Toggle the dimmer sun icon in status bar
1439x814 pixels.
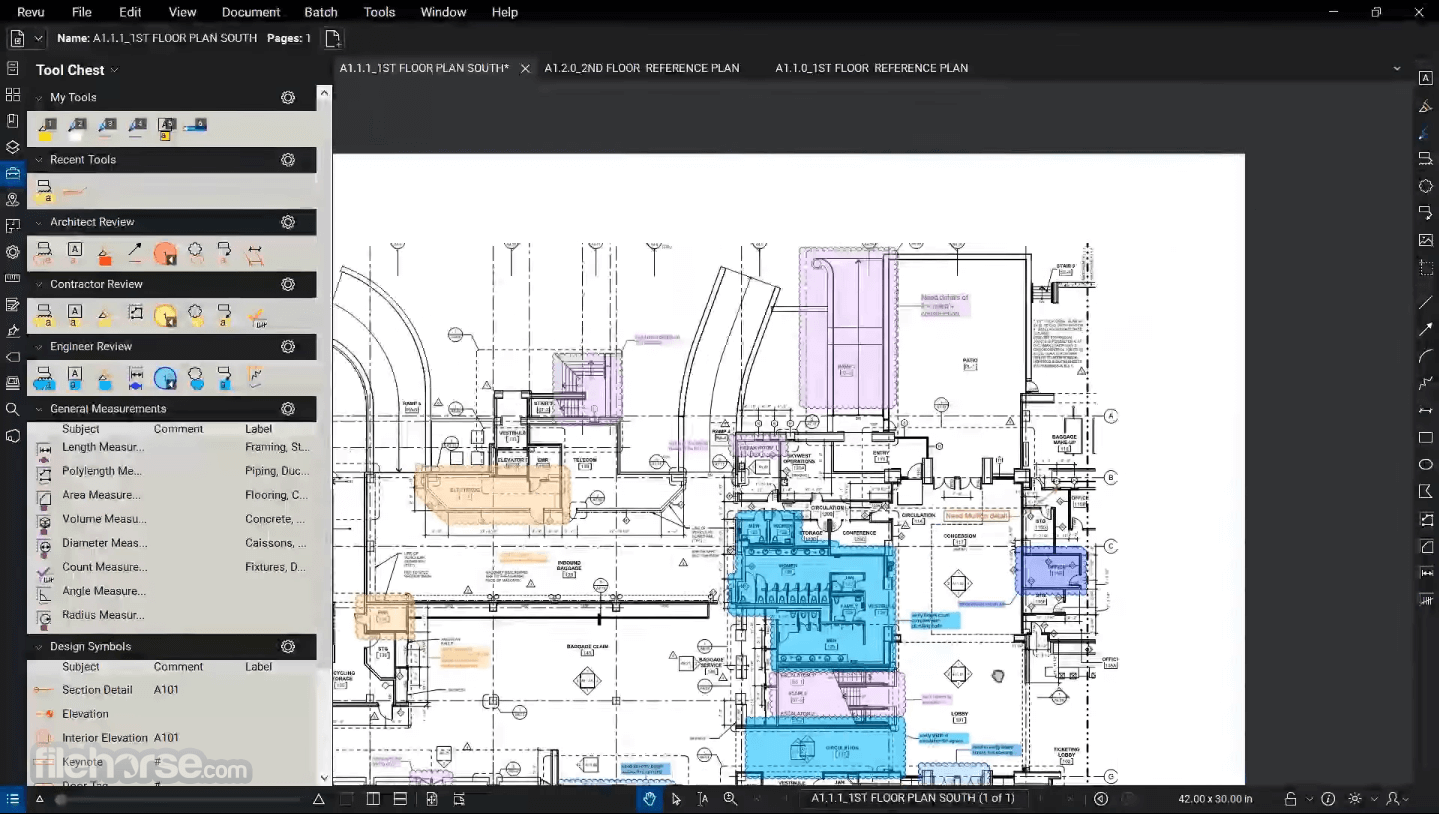tap(1355, 798)
